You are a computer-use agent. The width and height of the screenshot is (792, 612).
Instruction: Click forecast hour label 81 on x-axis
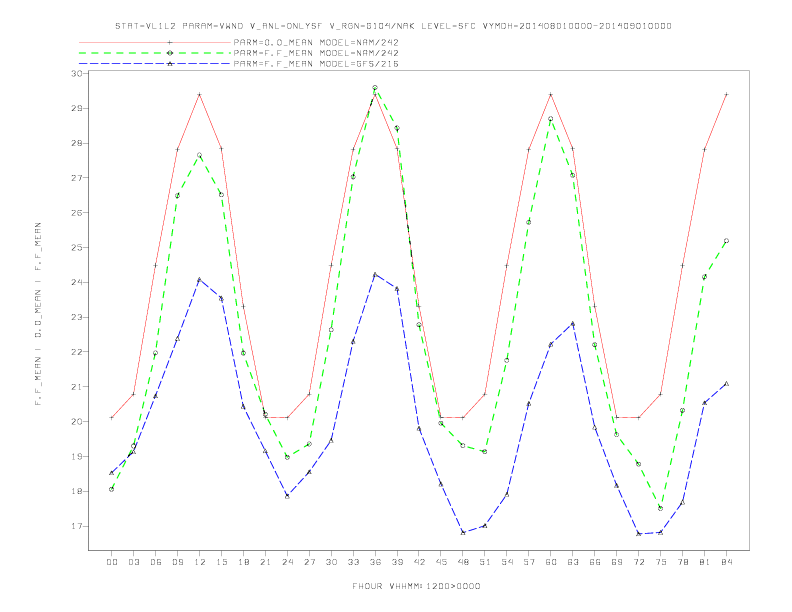coord(705,562)
